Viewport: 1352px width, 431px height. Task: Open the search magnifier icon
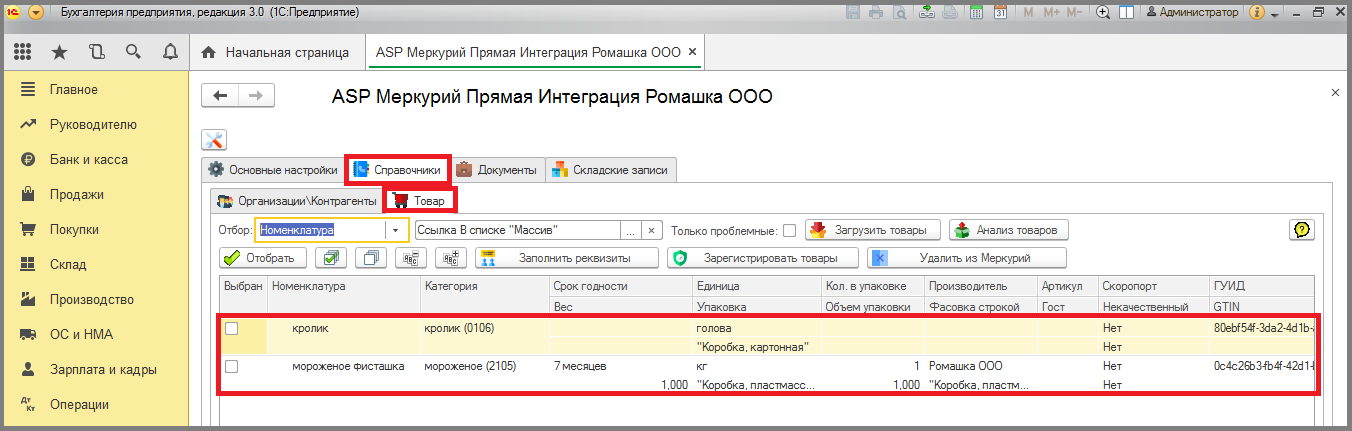133,52
